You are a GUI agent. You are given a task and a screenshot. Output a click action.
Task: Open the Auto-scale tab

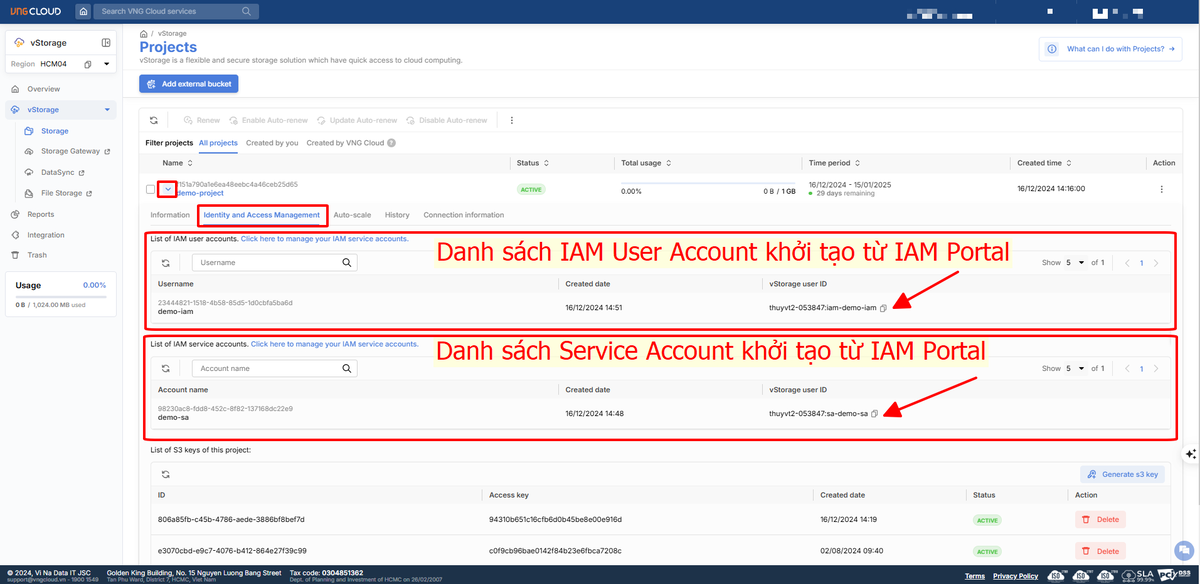click(x=352, y=215)
